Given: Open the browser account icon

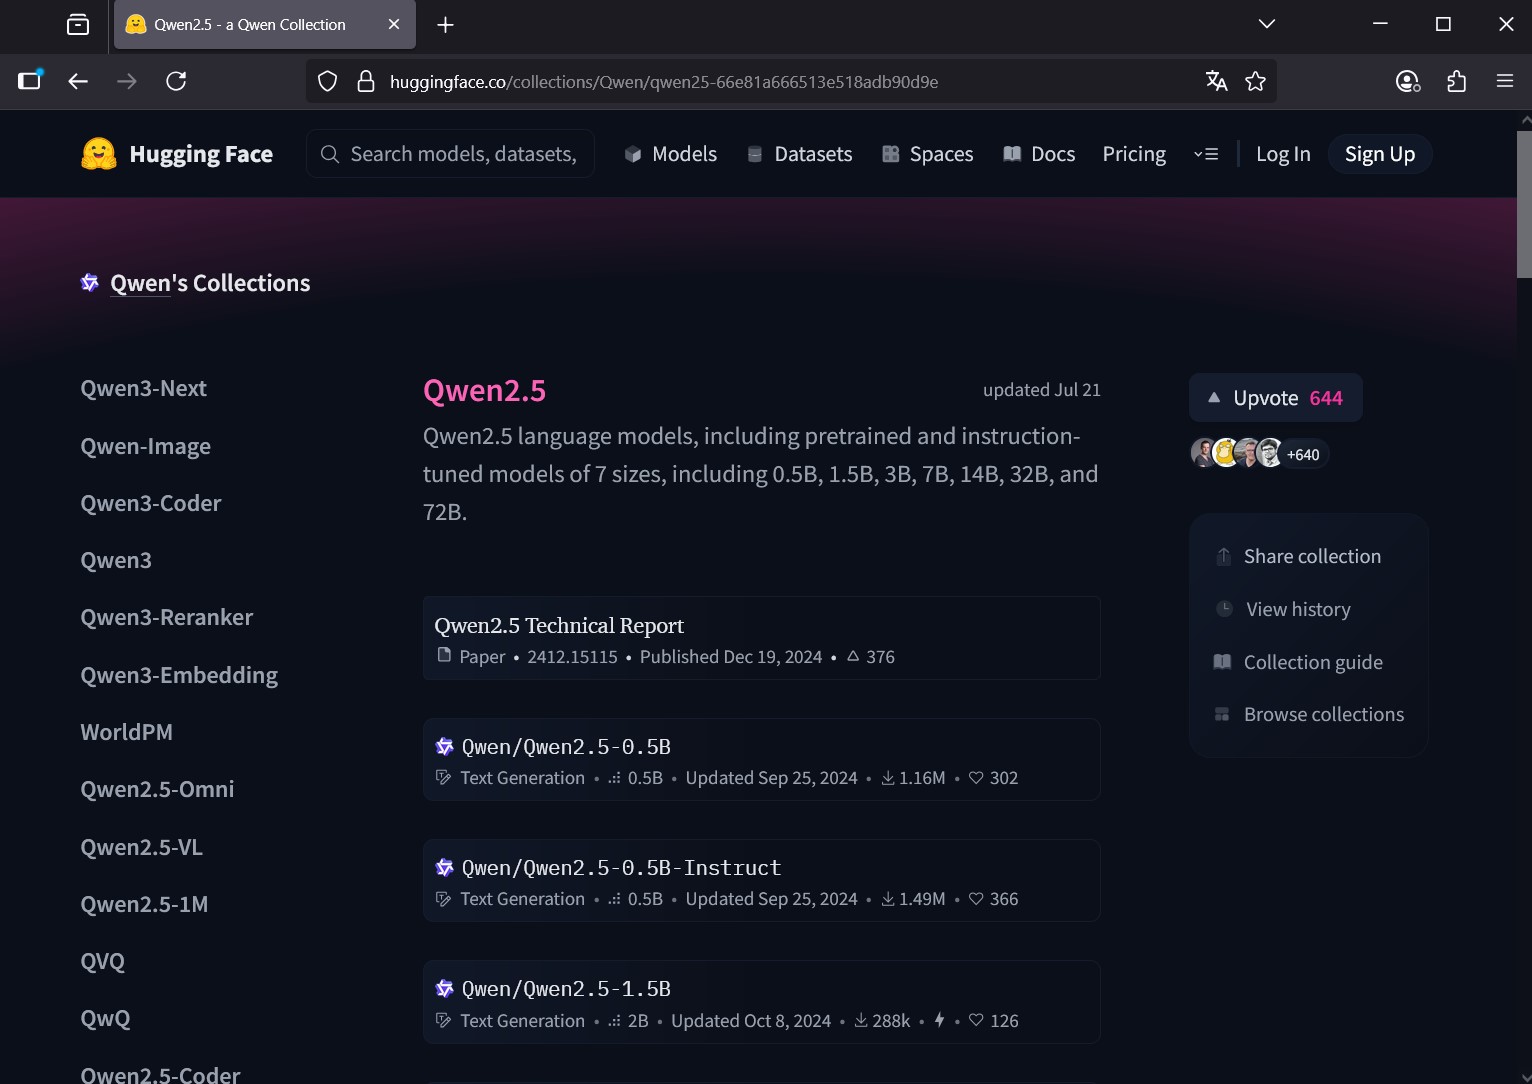Looking at the screenshot, I should pyautogui.click(x=1408, y=82).
